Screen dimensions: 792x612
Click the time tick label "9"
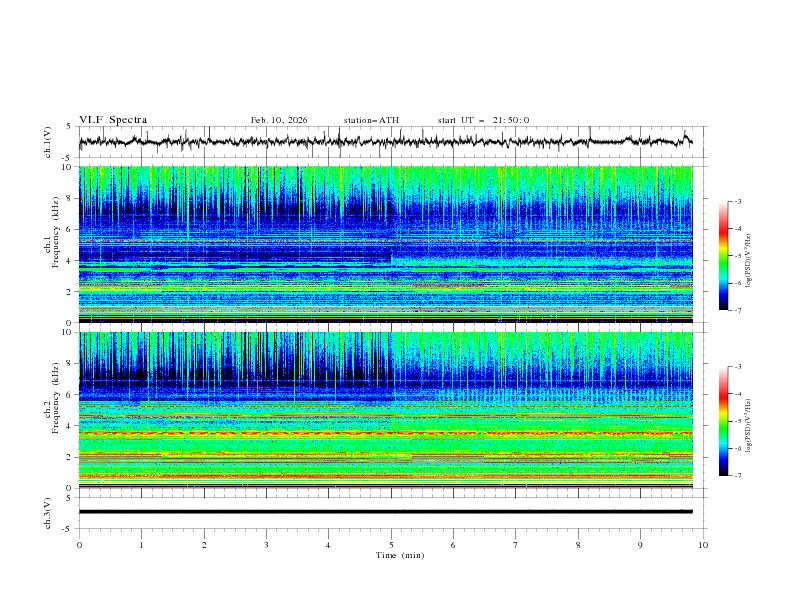pos(640,545)
